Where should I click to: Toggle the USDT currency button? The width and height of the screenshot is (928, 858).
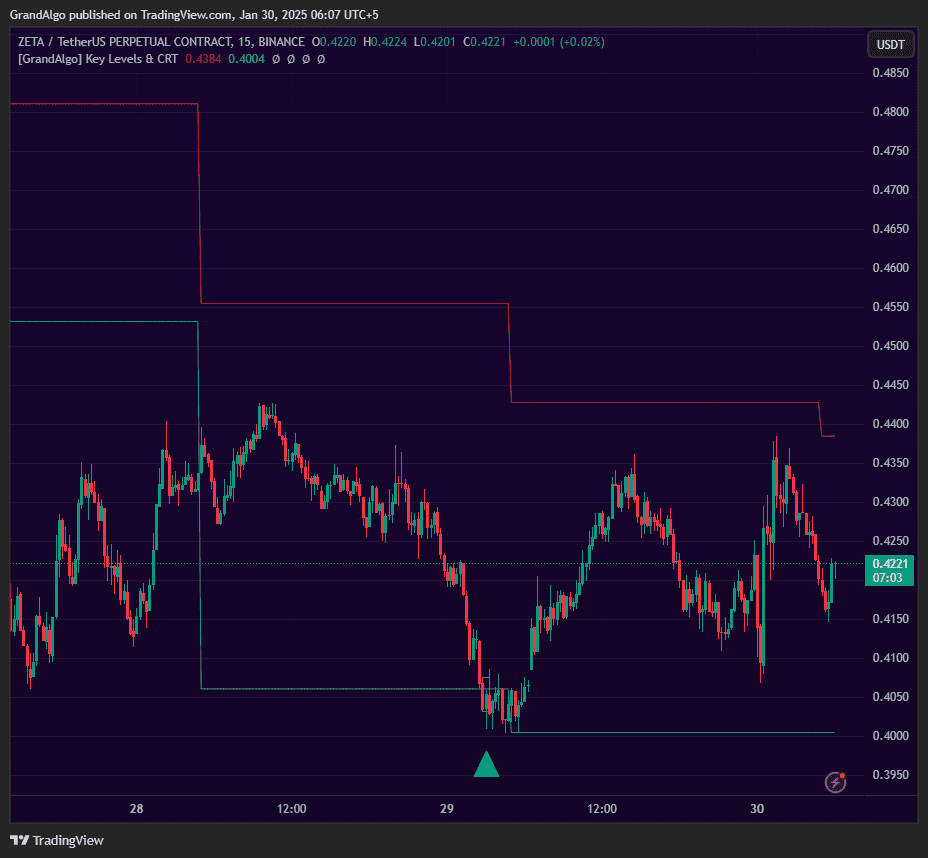click(889, 44)
